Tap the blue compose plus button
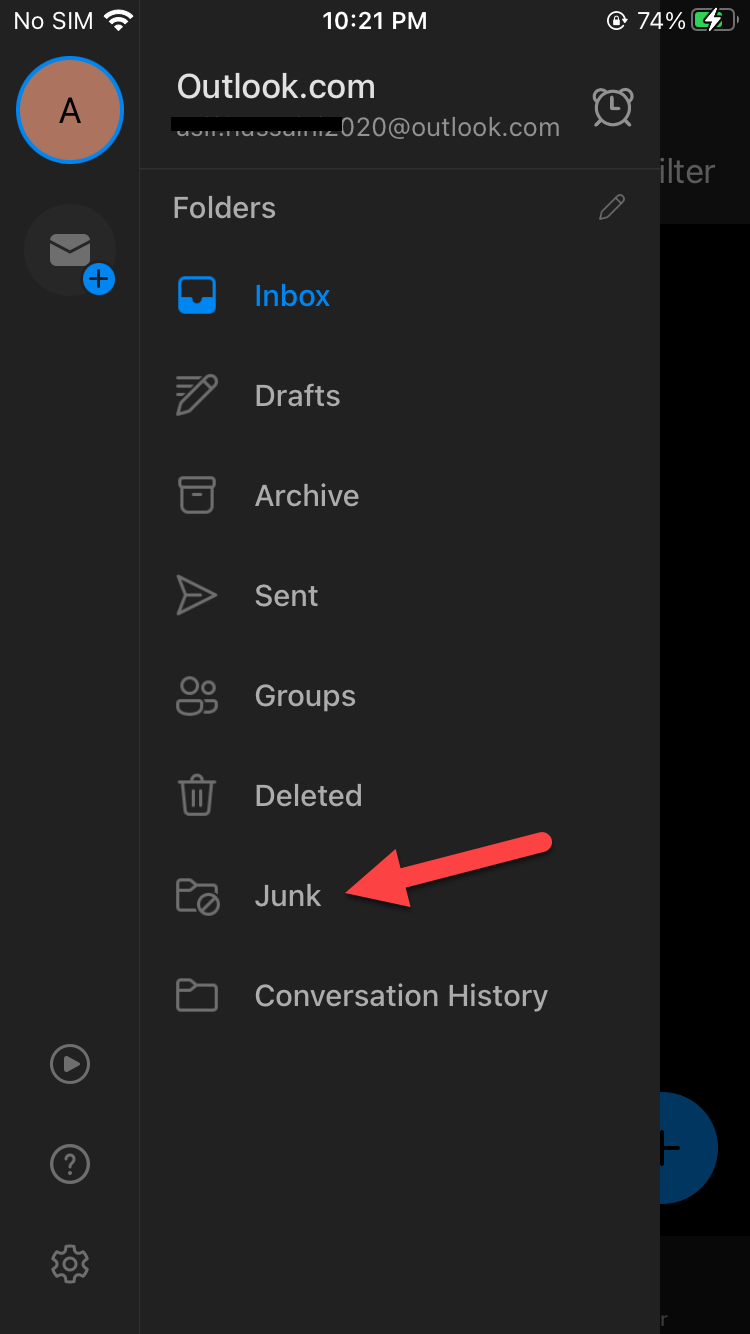 click(x=688, y=1148)
